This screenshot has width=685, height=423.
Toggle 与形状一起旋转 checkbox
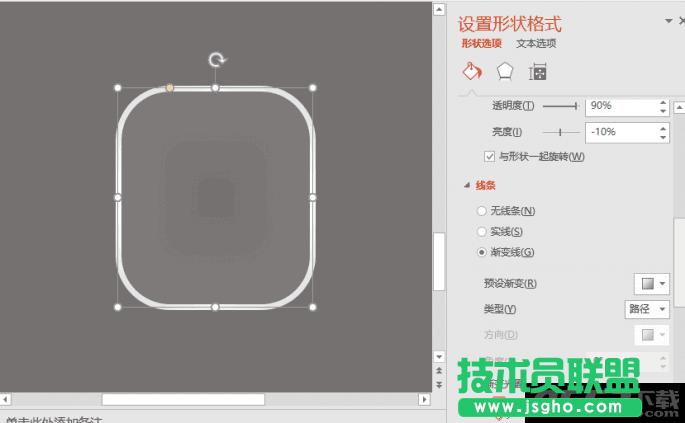[x=489, y=156]
